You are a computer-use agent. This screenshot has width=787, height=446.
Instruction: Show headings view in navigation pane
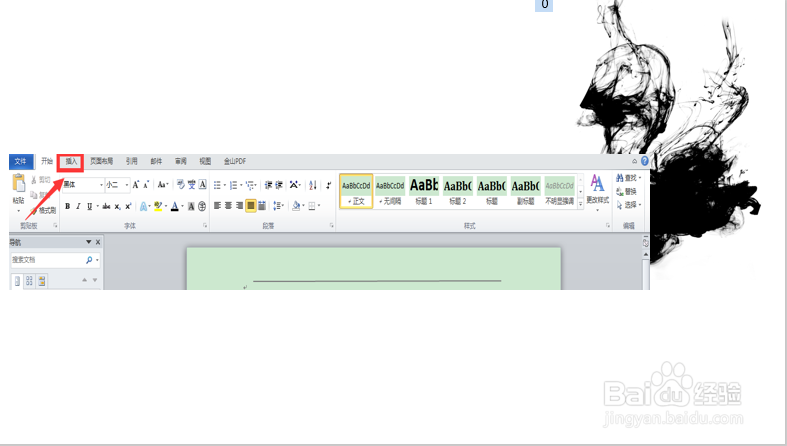[x=17, y=281]
